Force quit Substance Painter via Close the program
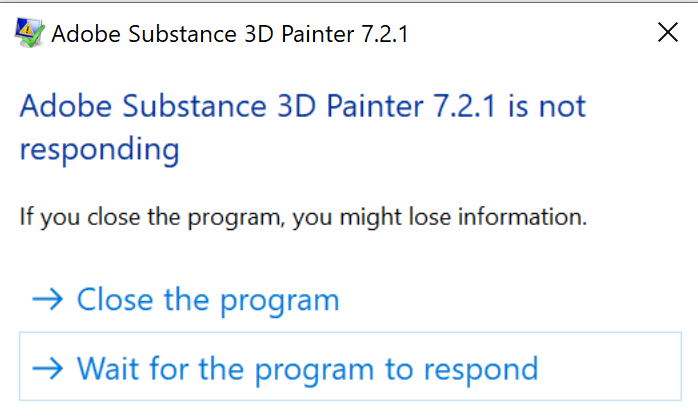Viewport: 698px width, 420px height. 208,299
